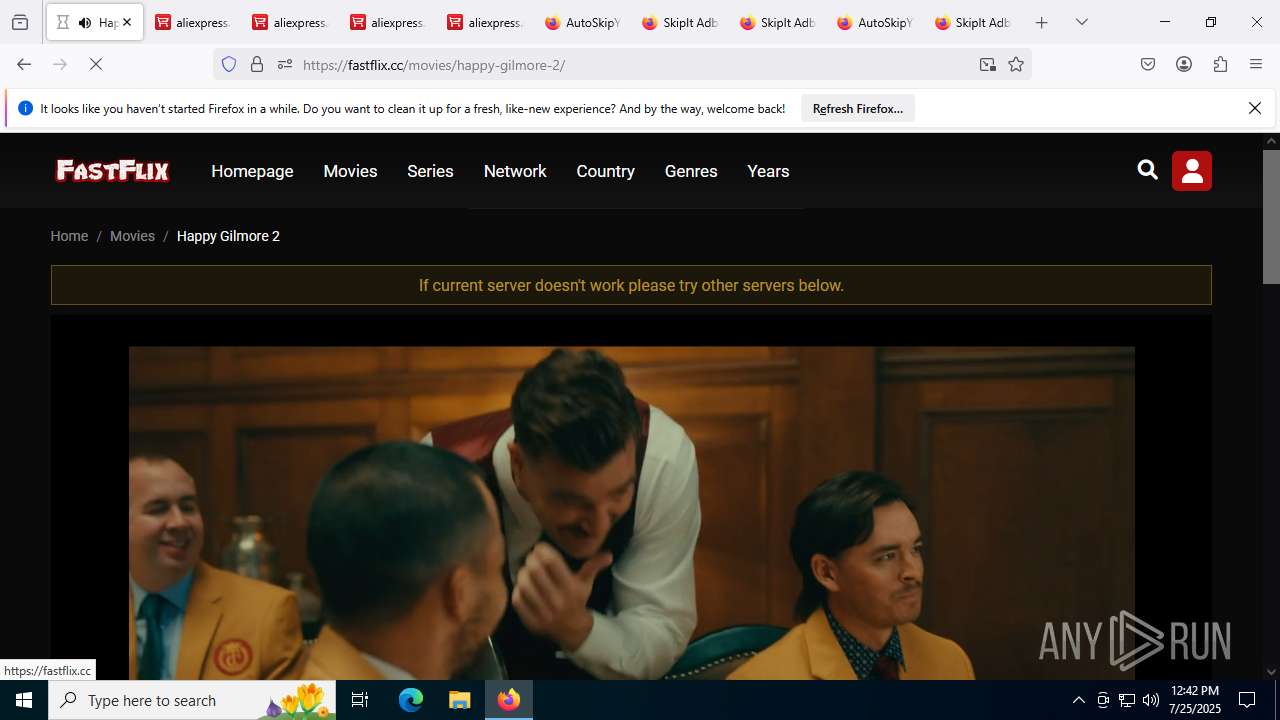
Task: Switch to the second AutoSkipY tab
Action: tap(875, 22)
